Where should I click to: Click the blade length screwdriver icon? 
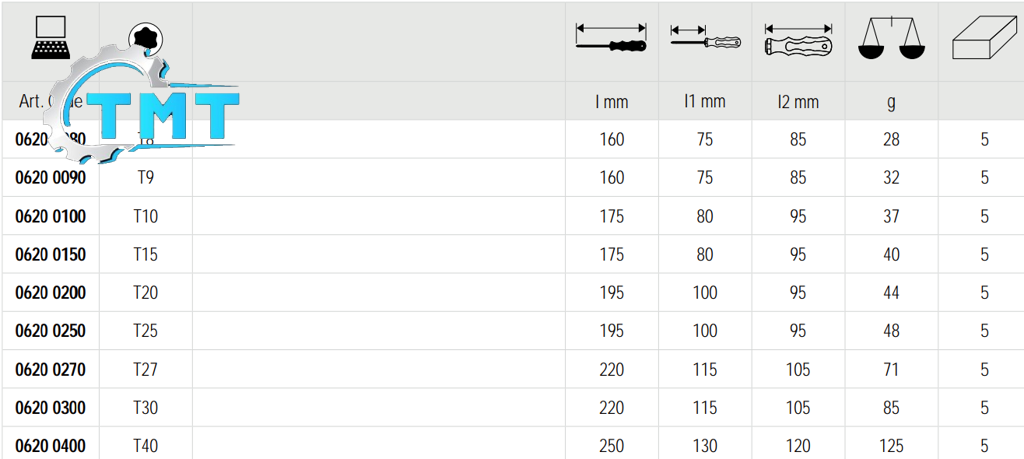[x=705, y=40]
